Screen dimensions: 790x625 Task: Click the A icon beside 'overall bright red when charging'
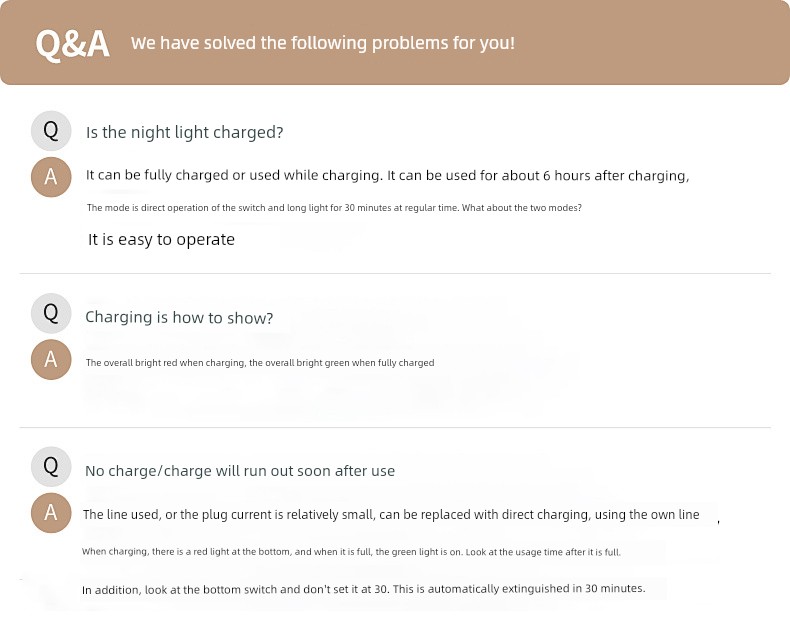pos(51,360)
